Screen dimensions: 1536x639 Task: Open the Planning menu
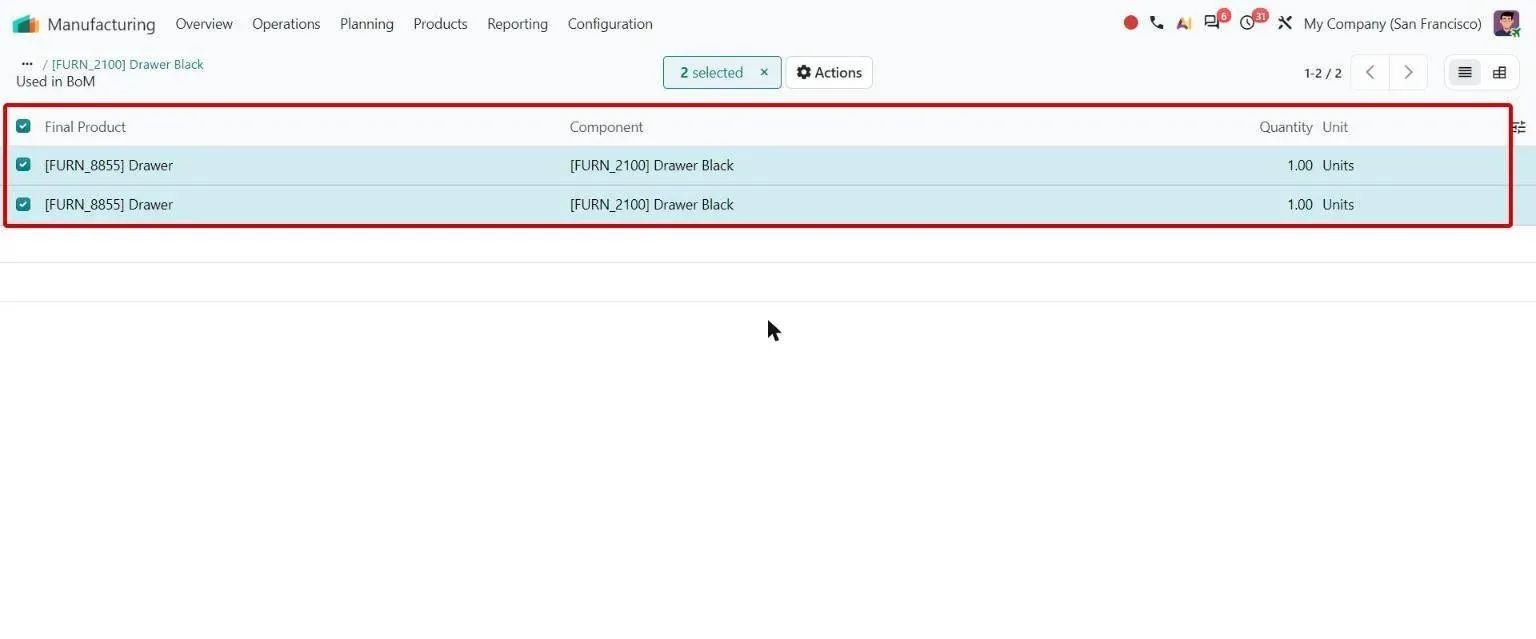367,24
